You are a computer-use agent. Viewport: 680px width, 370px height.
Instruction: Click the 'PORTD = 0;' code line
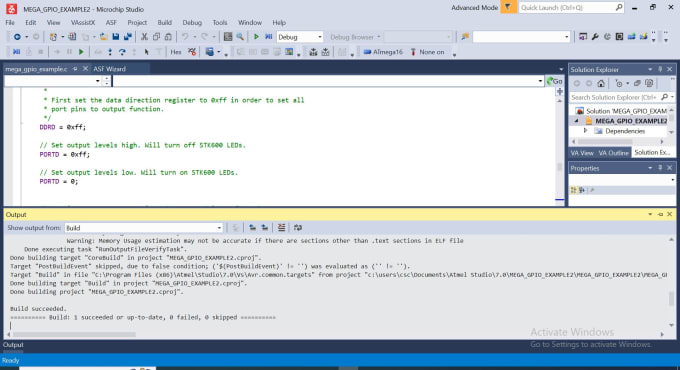[x=59, y=181]
